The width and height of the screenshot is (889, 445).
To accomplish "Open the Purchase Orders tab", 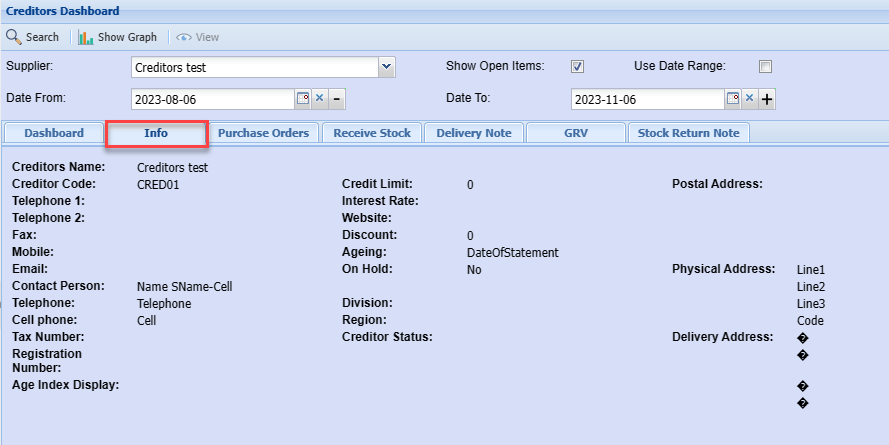I will 264,133.
